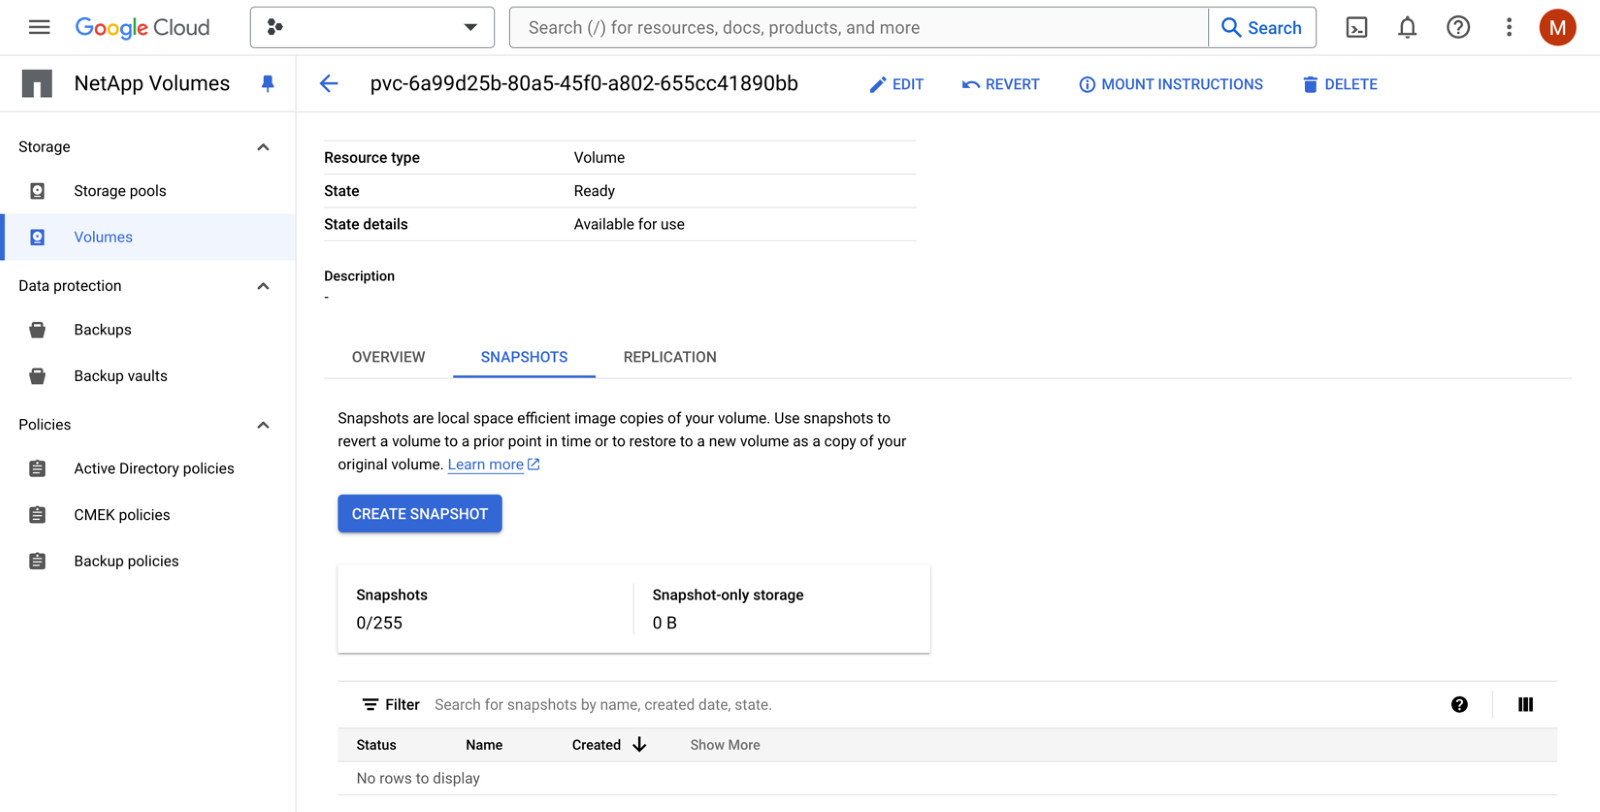Unpin NetApp Volumes with the pin icon

(x=267, y=84)
